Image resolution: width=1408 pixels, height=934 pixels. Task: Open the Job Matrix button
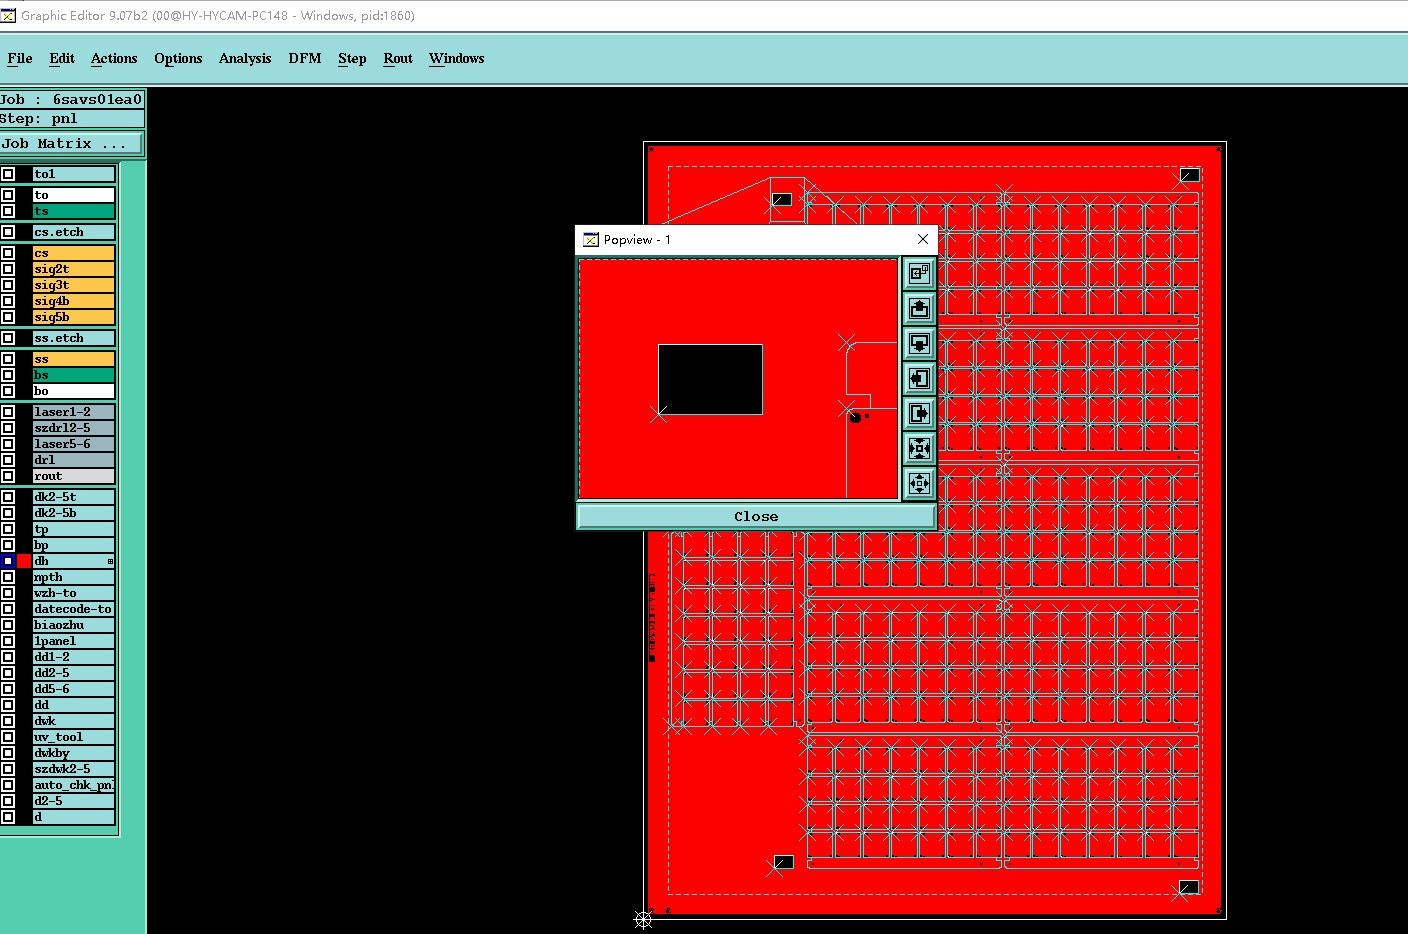pos(71,144)
